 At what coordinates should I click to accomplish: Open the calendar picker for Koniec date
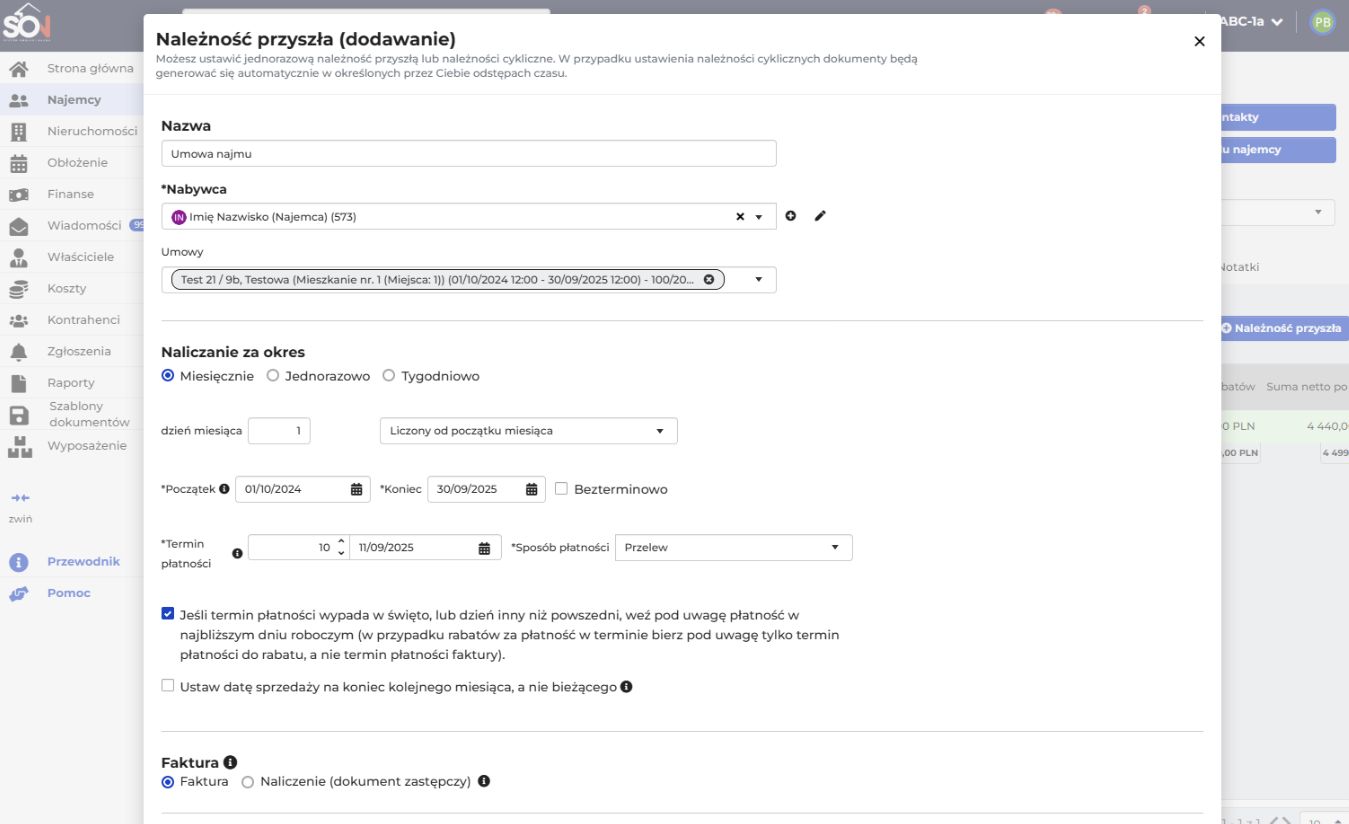pyautogui.click(x=532, y=489)
